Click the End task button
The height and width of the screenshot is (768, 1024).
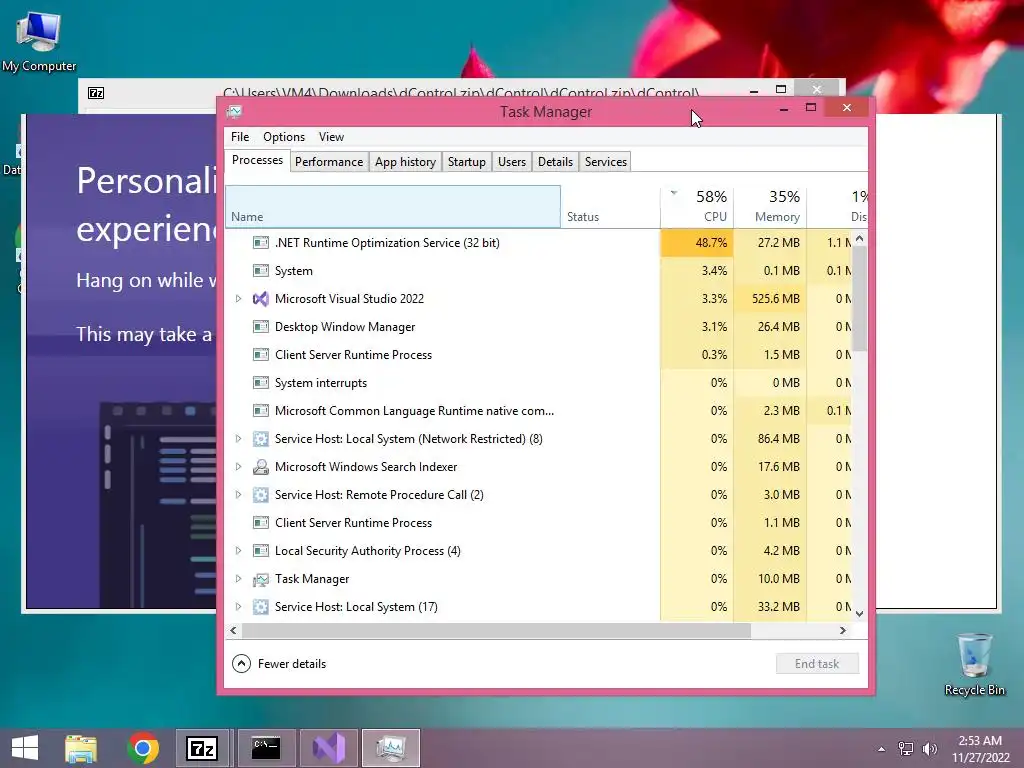pyautogui.click(x=817, y=664)
